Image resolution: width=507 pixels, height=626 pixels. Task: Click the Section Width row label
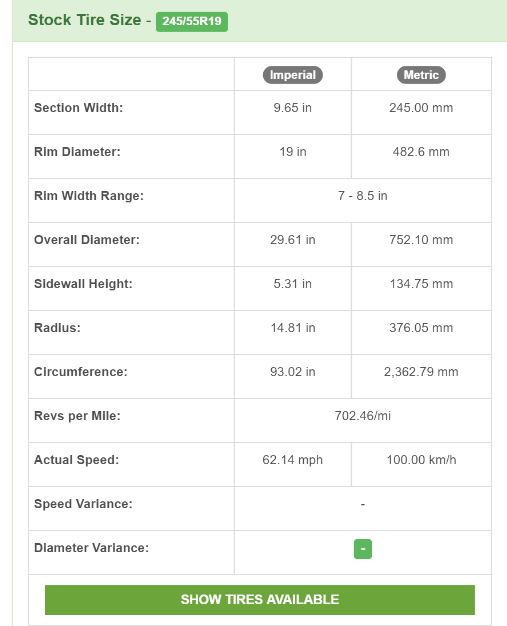(79, 108)
